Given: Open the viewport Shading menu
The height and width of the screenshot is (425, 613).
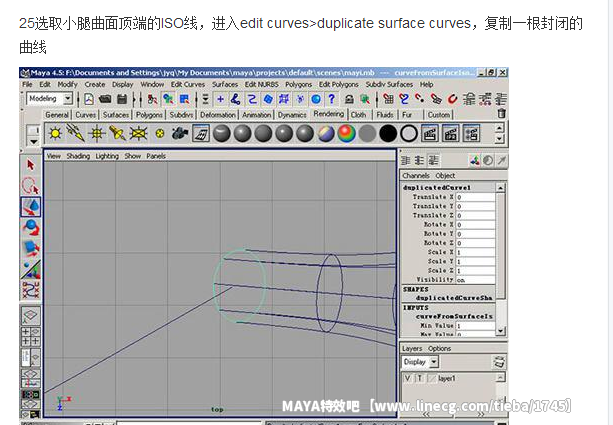Looking at the screenshot, I should click(78, 156).
